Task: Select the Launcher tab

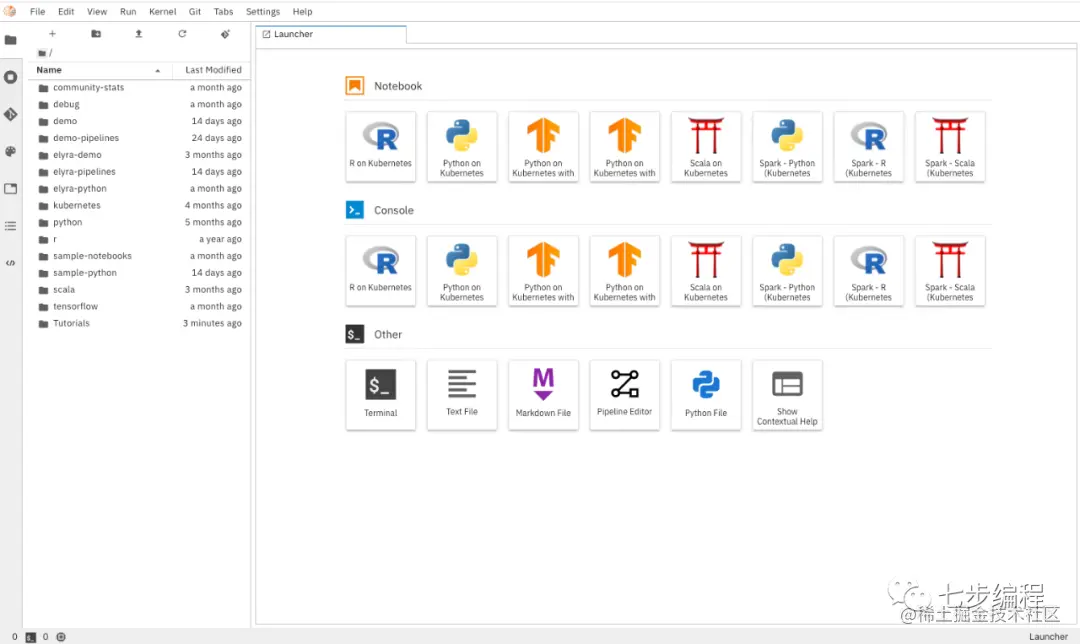Action: click(x=331, y=34)
